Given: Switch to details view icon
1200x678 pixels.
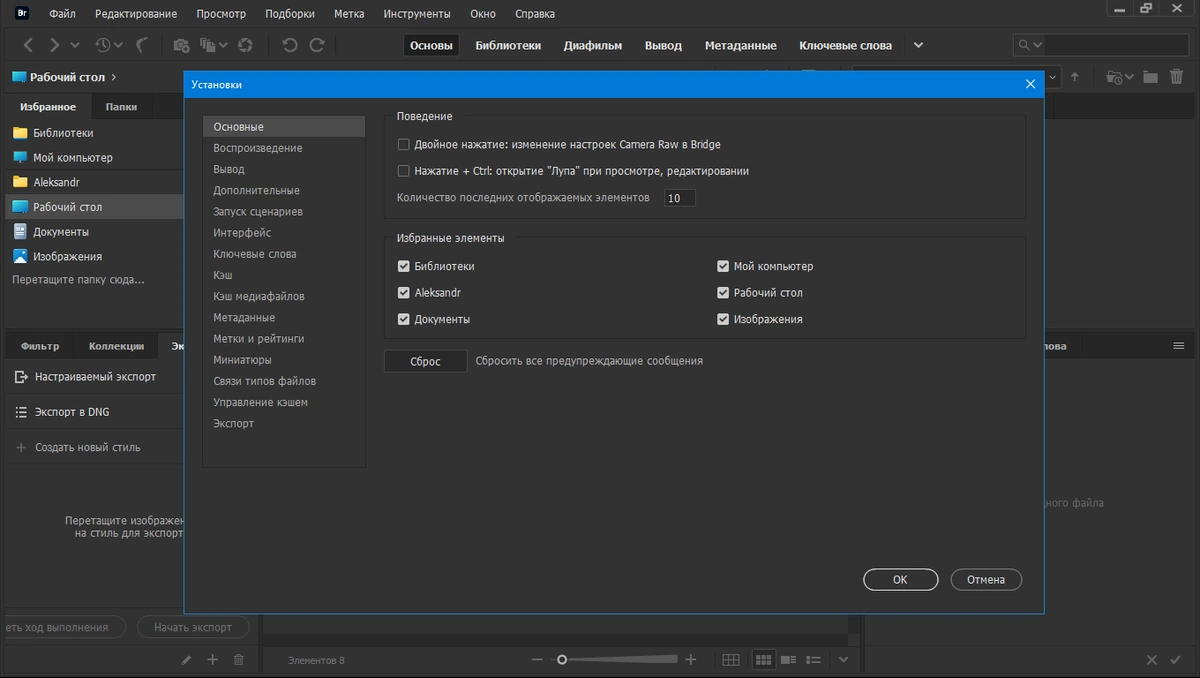Looking at the screenshot, I should (x=789, y=660).
